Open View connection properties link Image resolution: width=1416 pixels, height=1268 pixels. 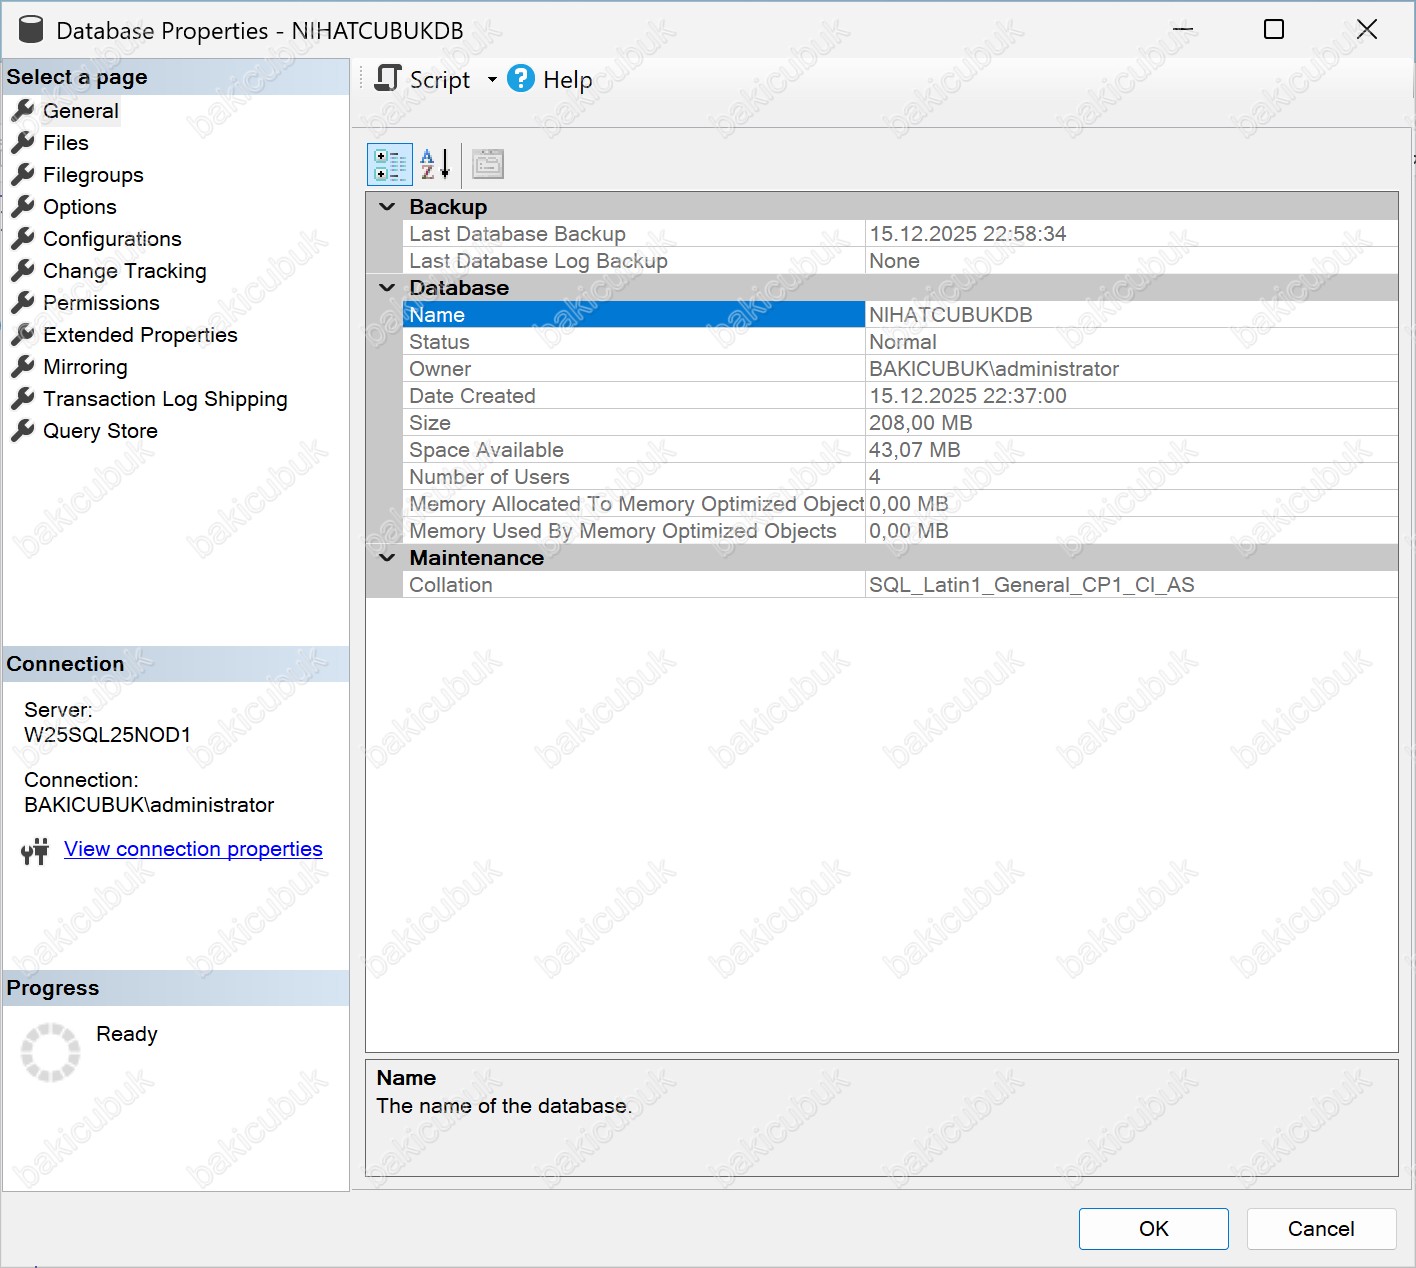point(193,849)
